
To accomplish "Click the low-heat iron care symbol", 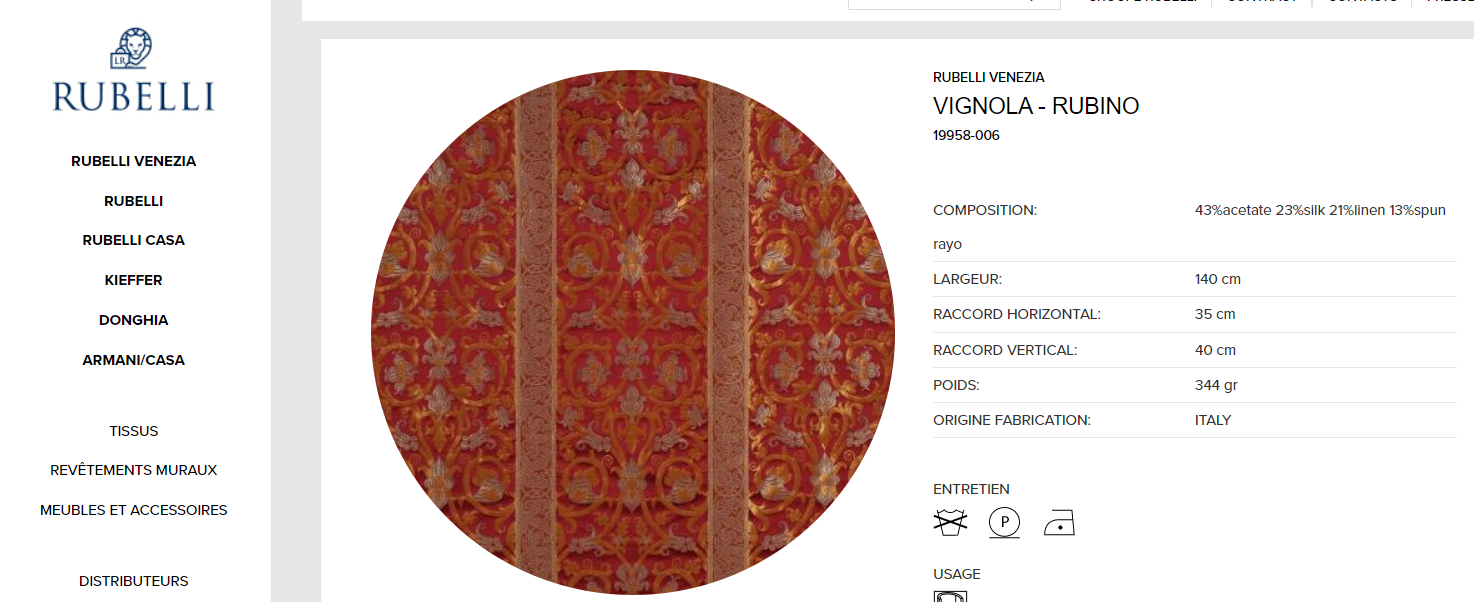I will [x=1059, y=523].
